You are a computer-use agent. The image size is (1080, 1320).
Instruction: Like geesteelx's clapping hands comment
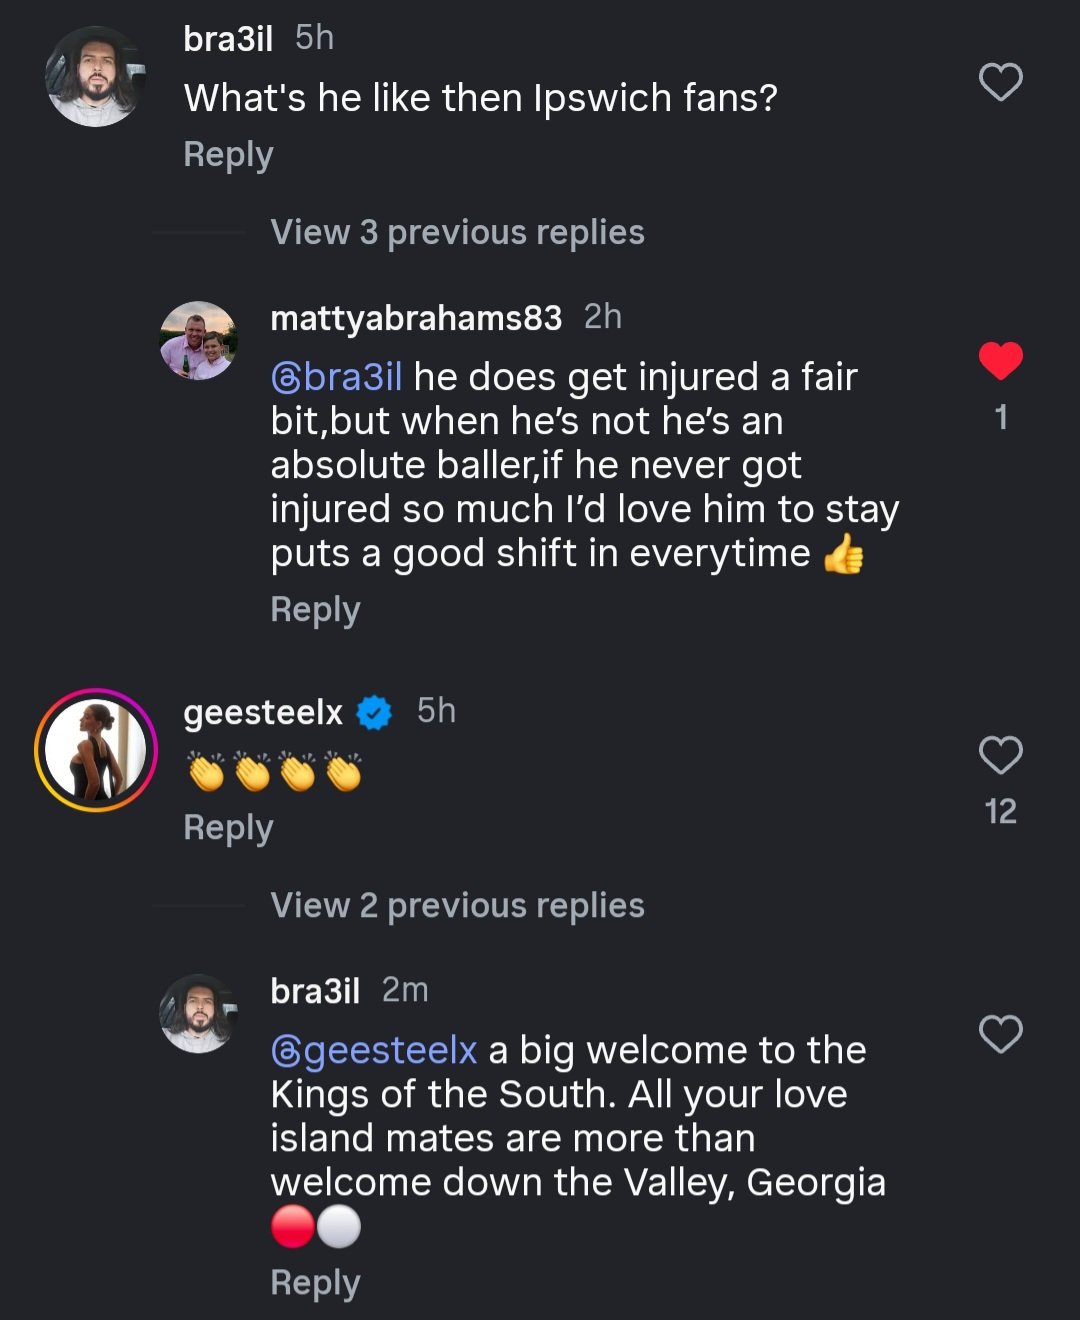click(x=1000, y=755)
